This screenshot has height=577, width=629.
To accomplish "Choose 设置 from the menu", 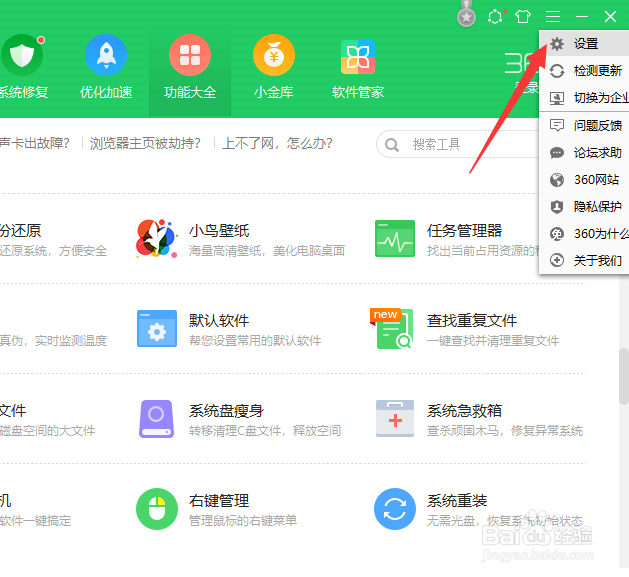I will (x=584, y=43).
